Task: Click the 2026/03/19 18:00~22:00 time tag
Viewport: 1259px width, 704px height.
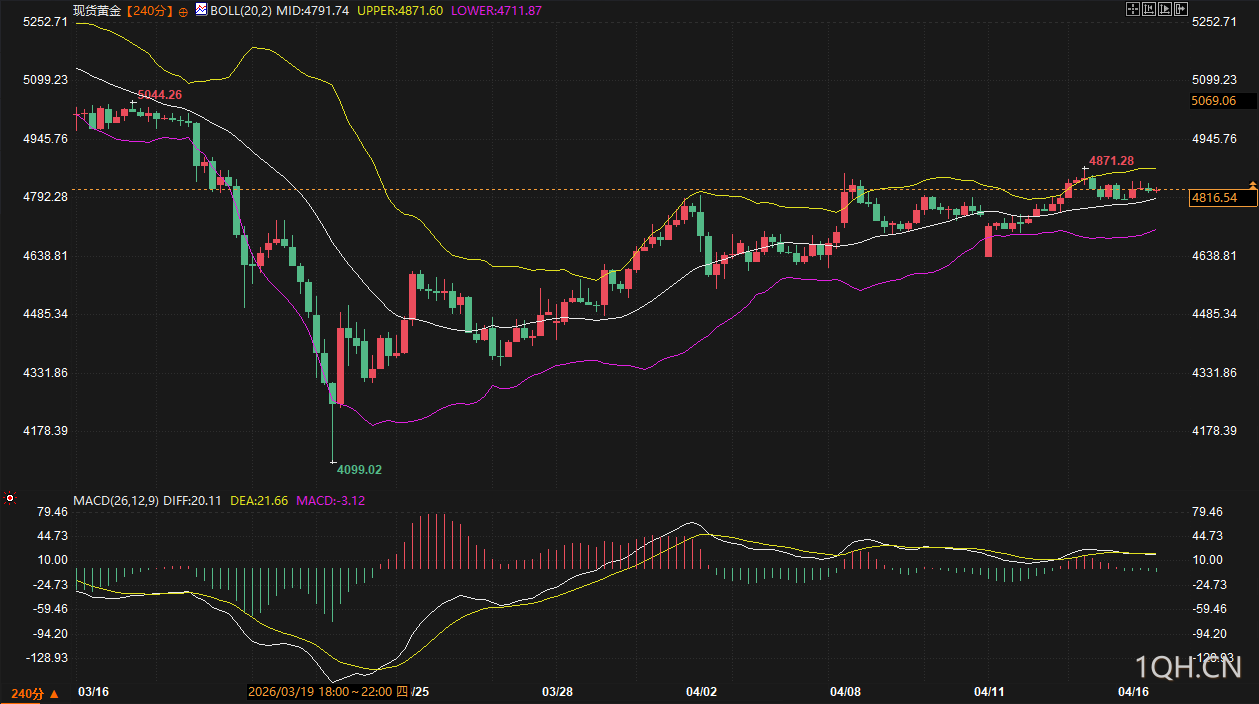Action: coord(329,692)
